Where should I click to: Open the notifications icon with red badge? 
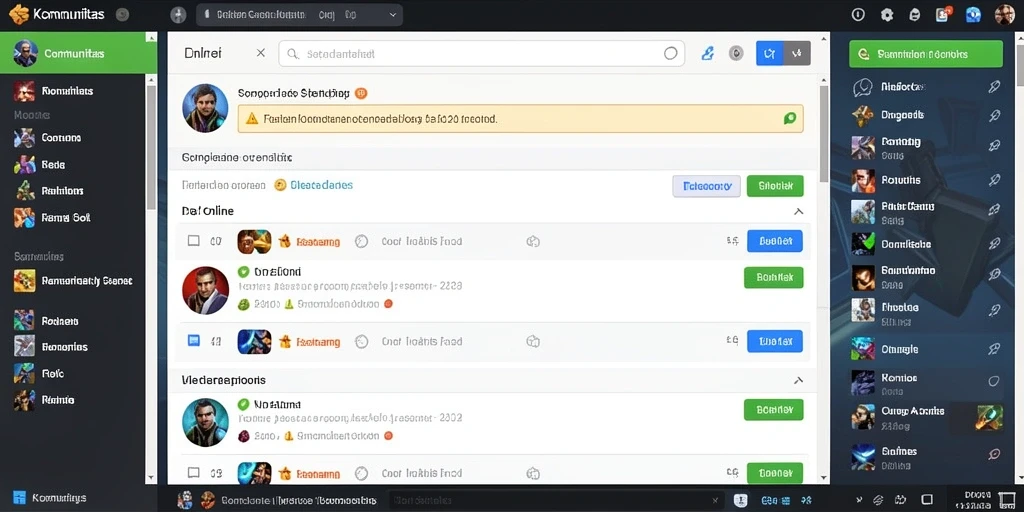943,14
